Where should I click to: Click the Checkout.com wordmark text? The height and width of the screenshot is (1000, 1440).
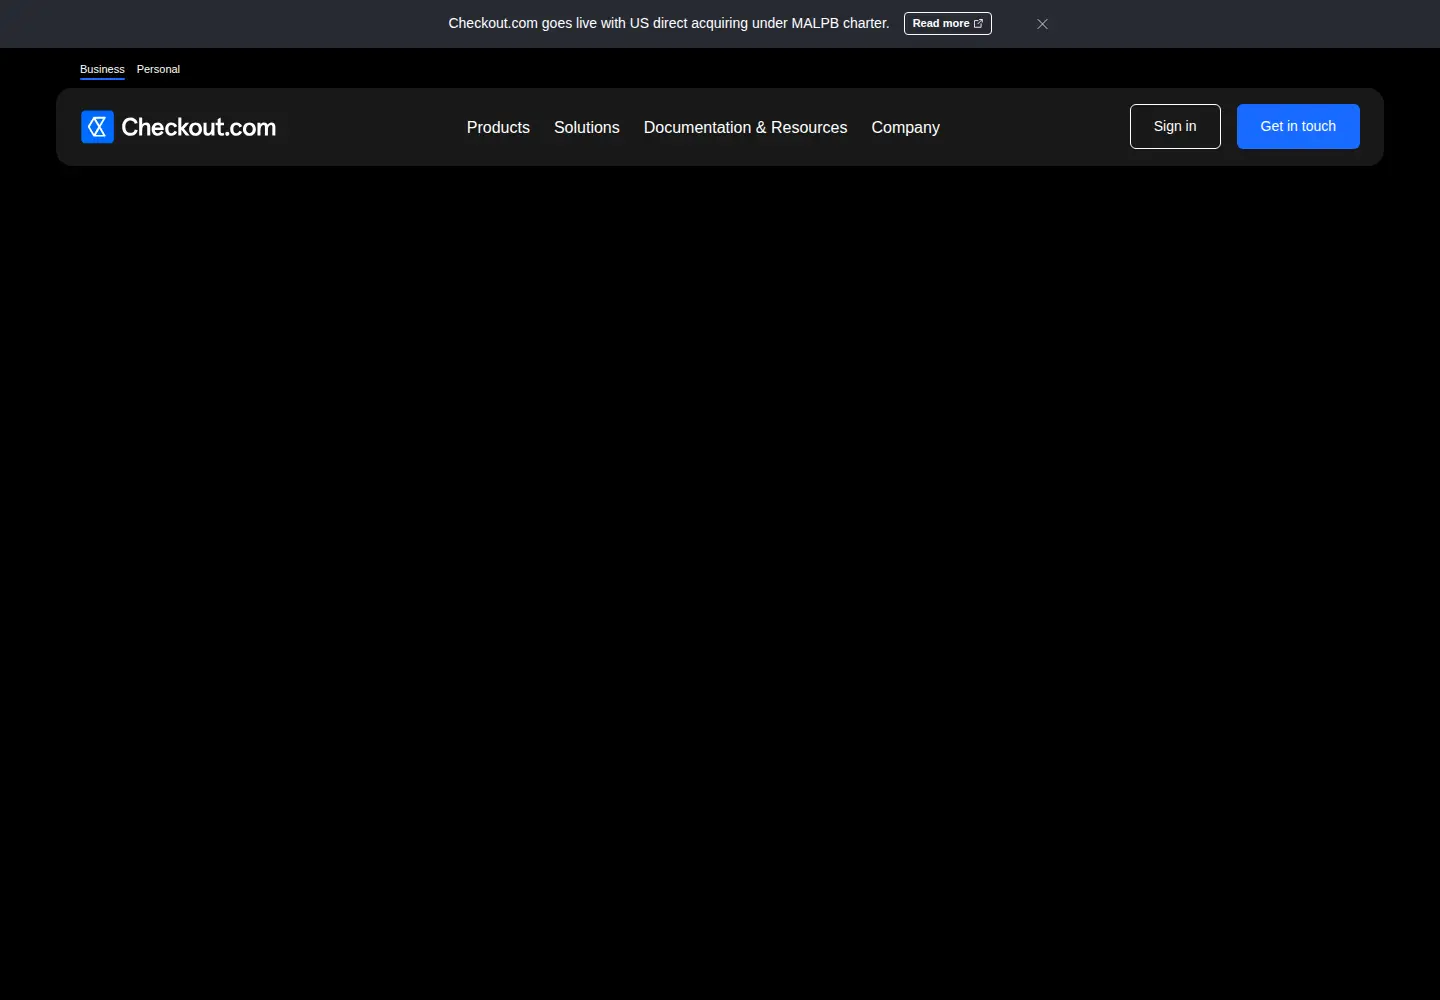click(198, 127)
